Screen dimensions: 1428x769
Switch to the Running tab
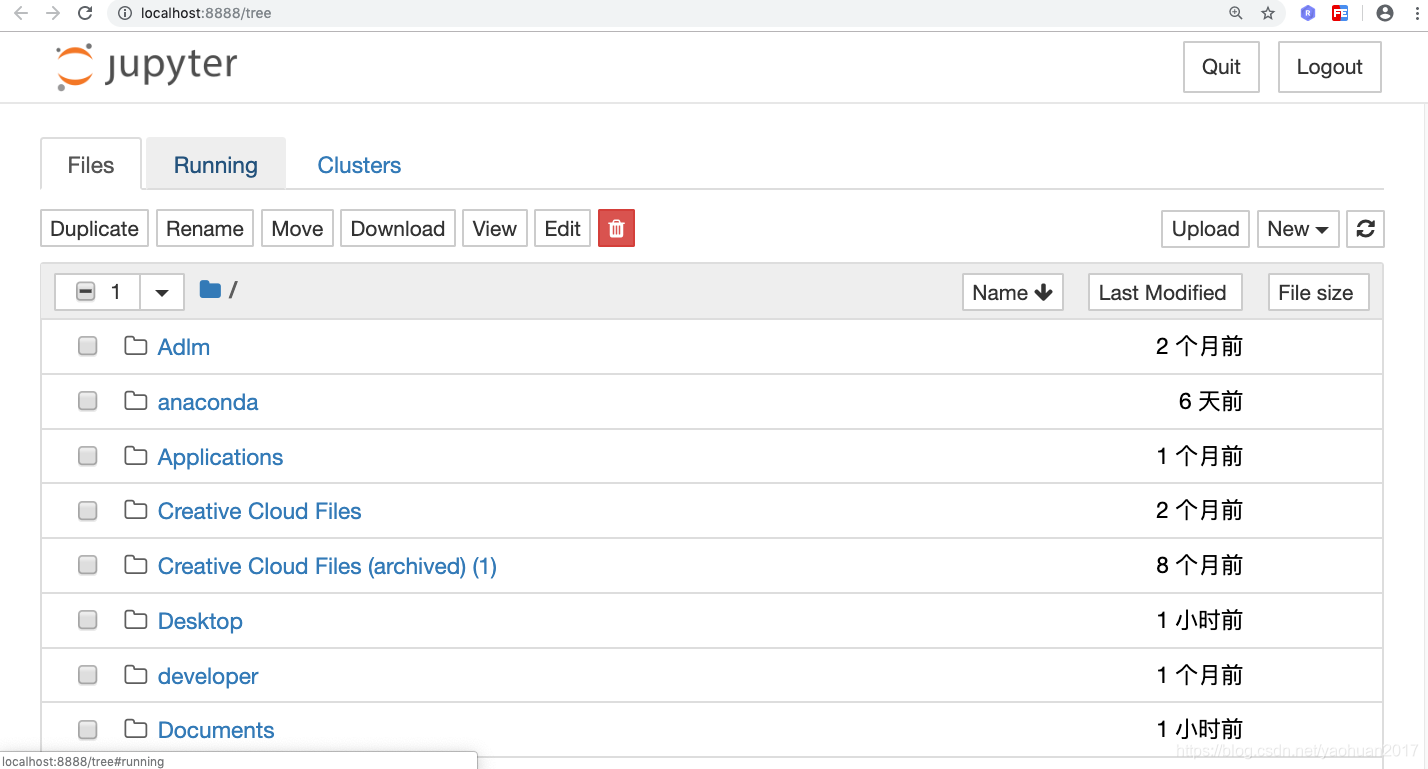click(x=215, y=164)
